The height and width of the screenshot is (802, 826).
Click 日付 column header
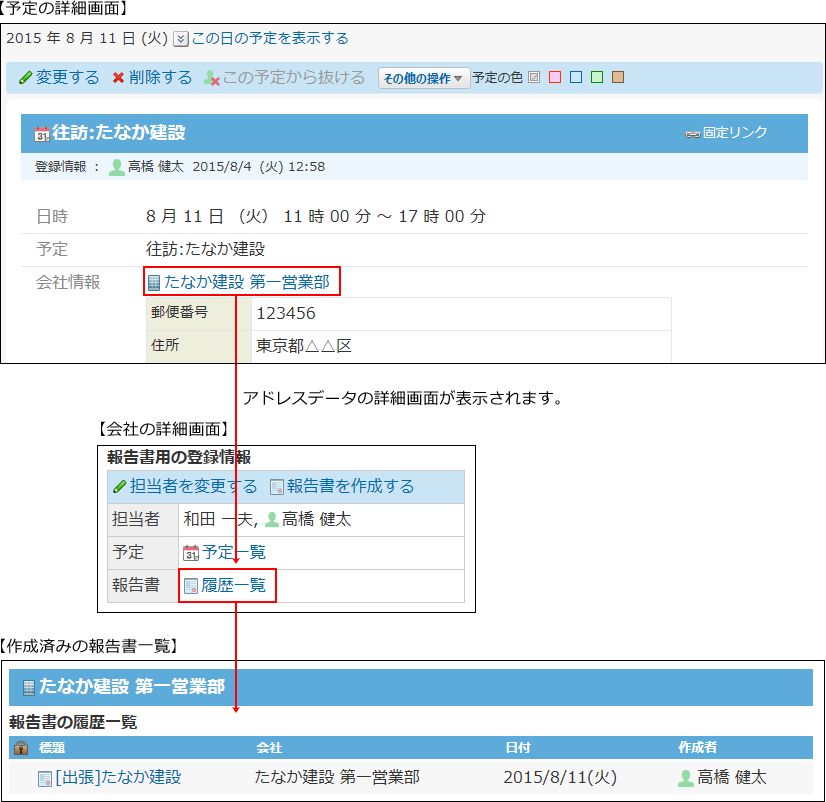coord(518,748)
